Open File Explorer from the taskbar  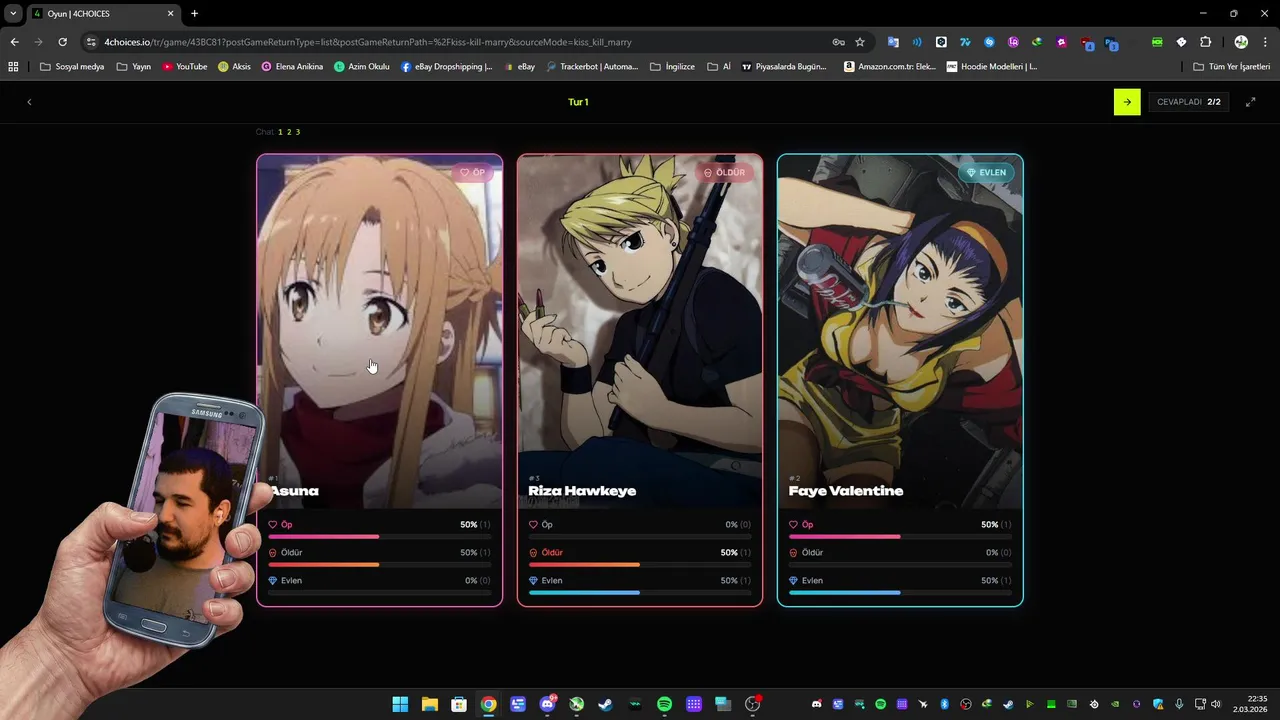coord(429,704)
